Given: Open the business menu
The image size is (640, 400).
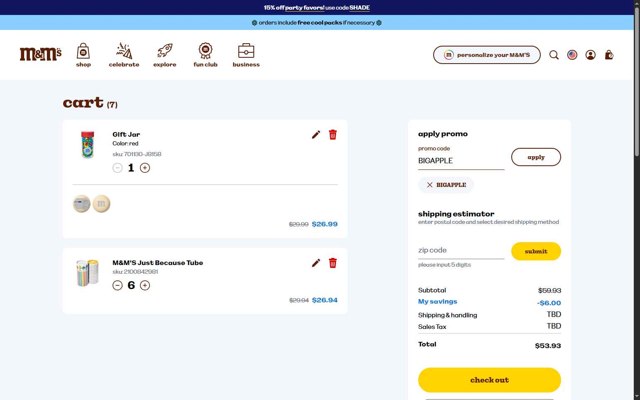Looking at the screenshot, I should 246,55.
